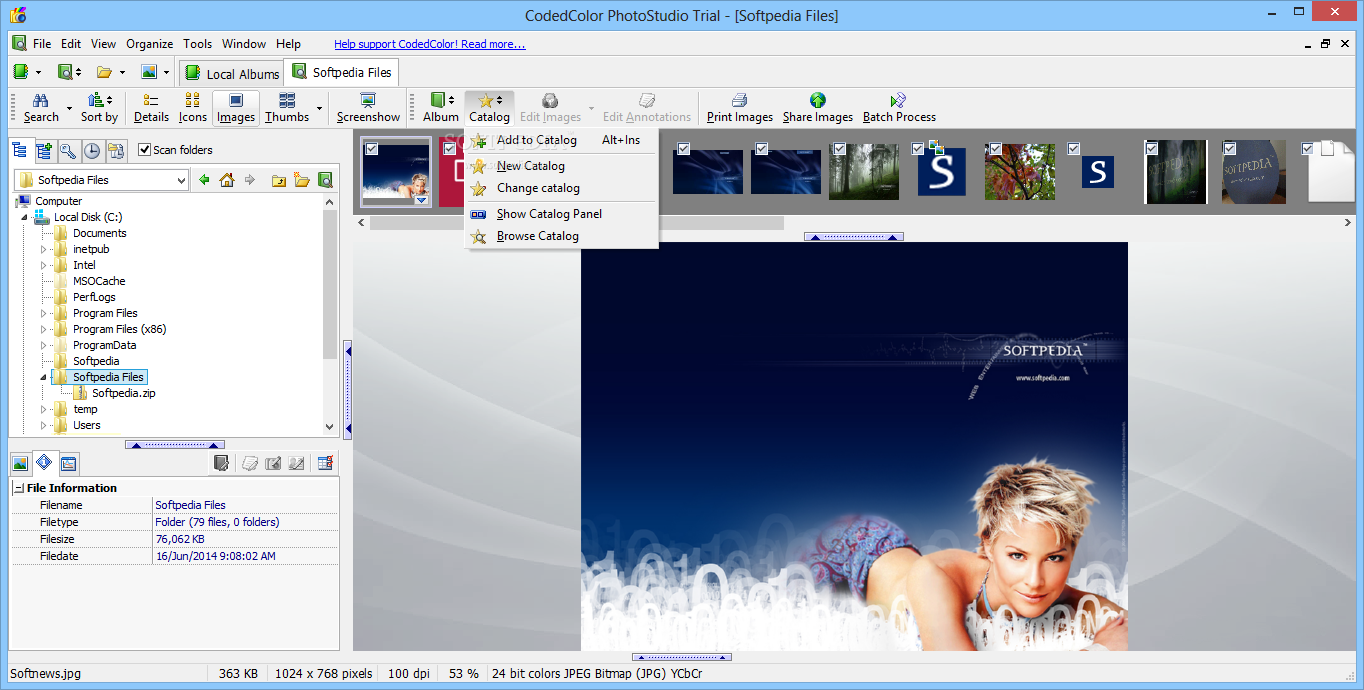1364x690 pixels.
Task: Select the Program Files (x86) folder
Action: click(119, 329)
